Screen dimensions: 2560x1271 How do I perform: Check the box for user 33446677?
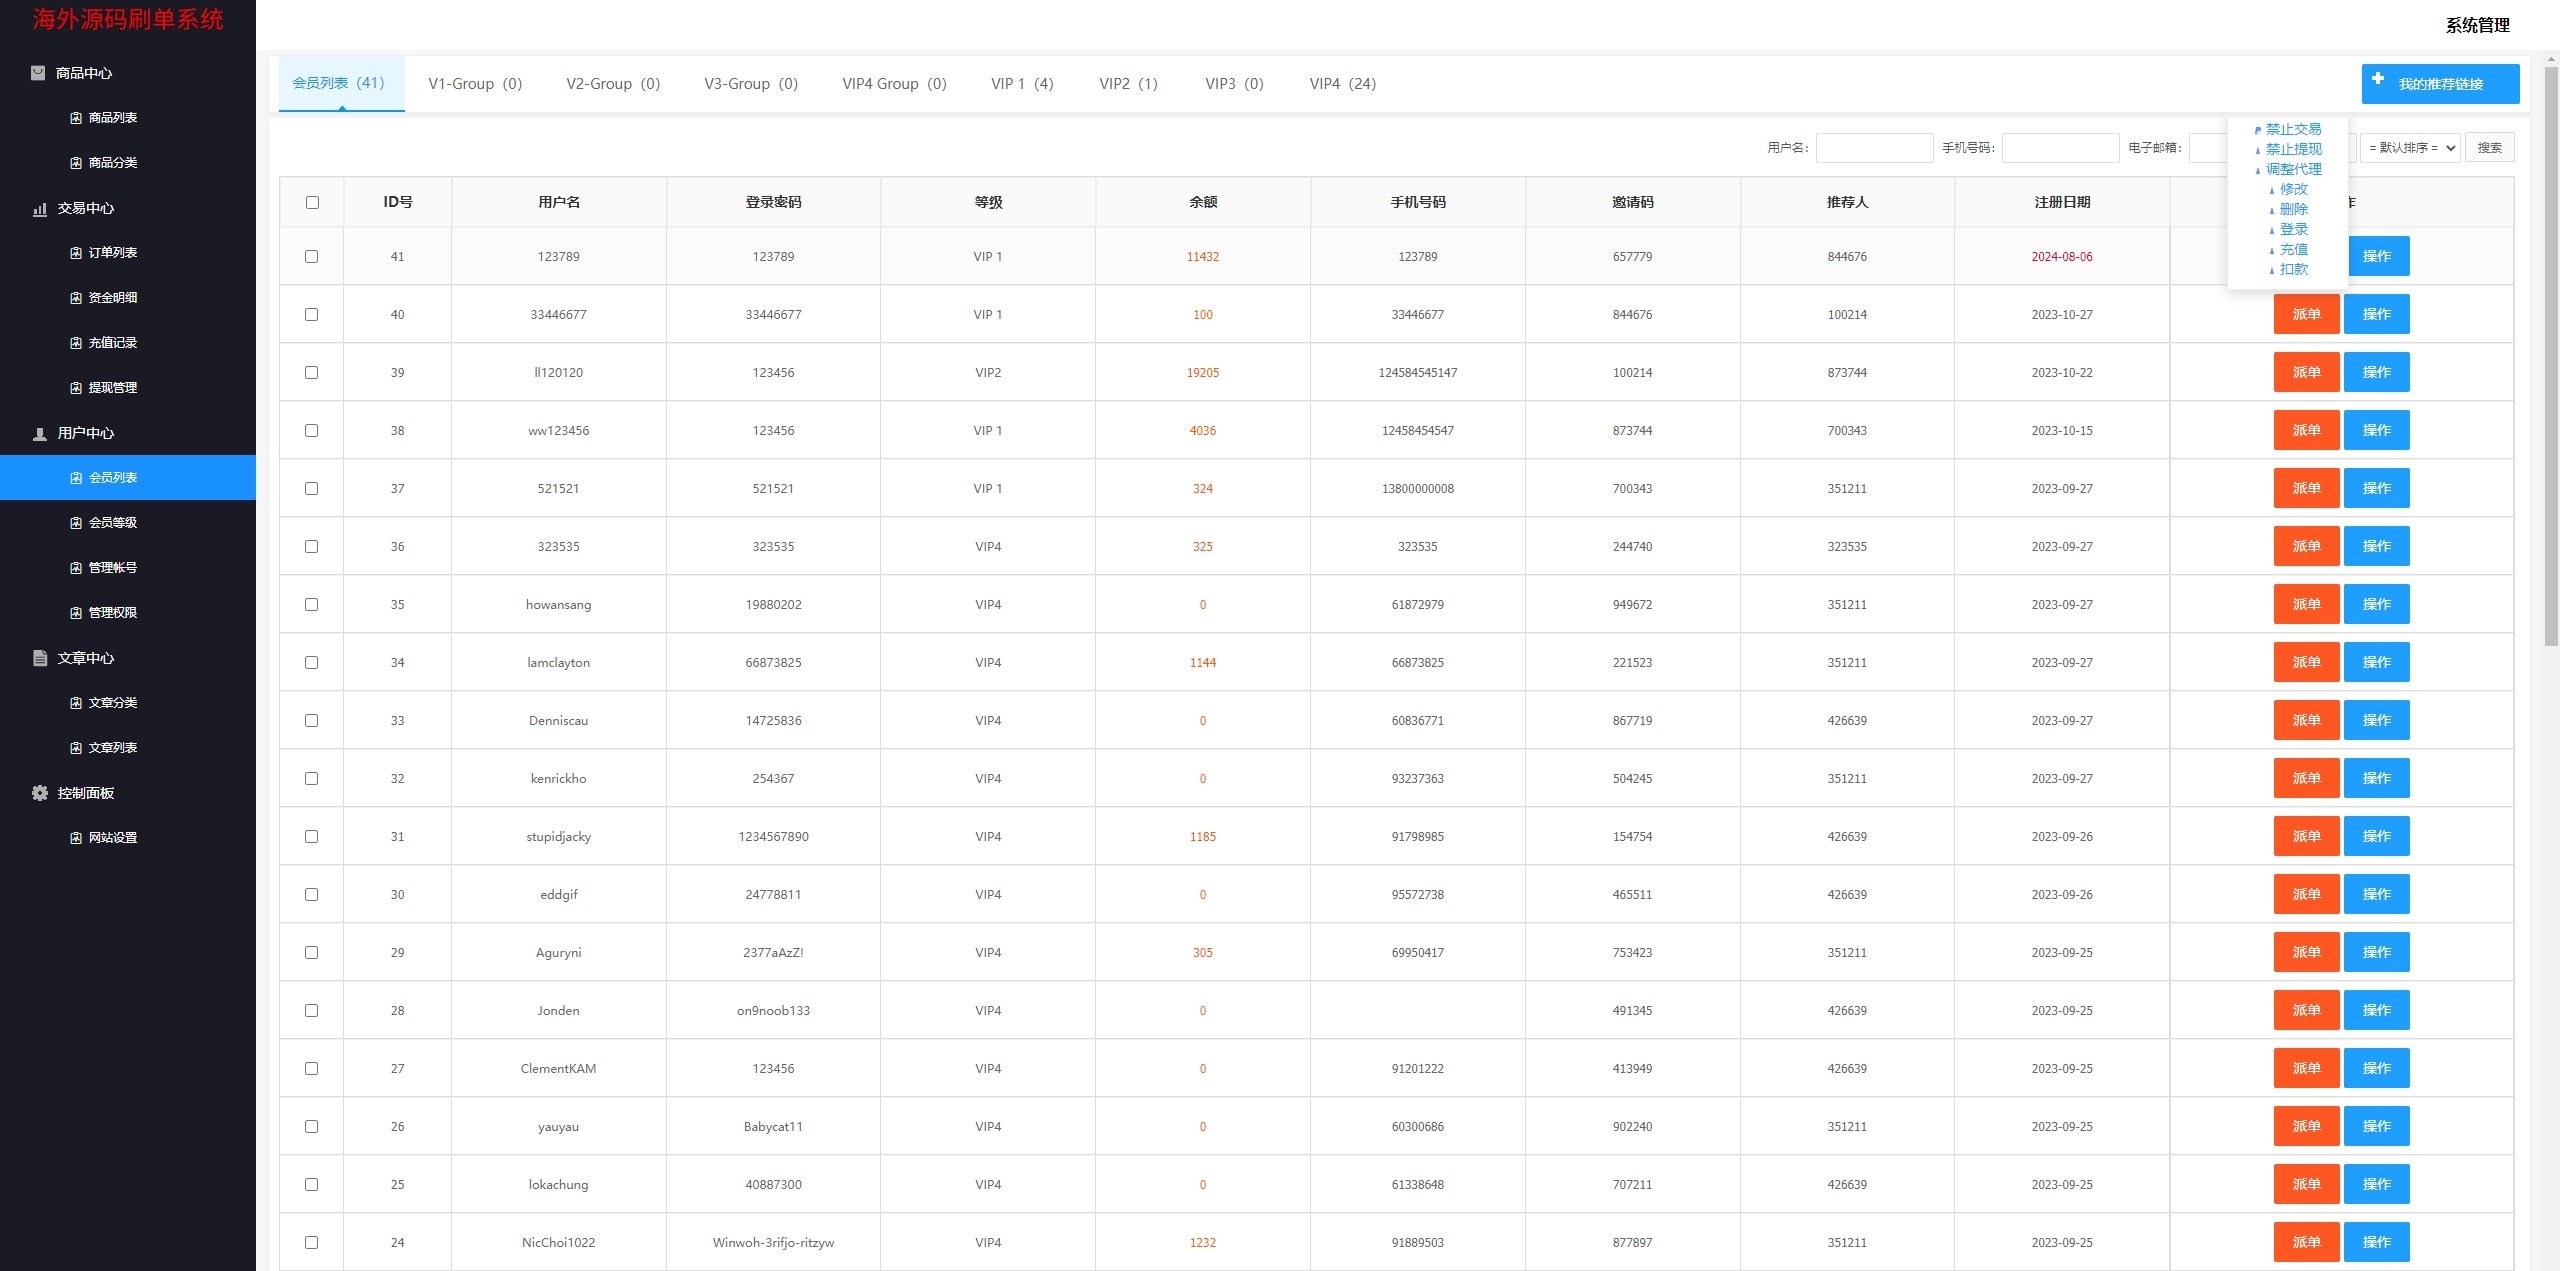click(x=312, y=315)
